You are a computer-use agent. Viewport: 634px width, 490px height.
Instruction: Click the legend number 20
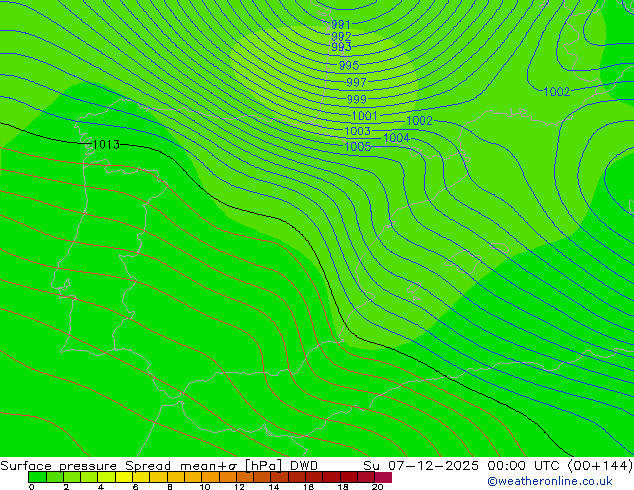click(378, 487)
